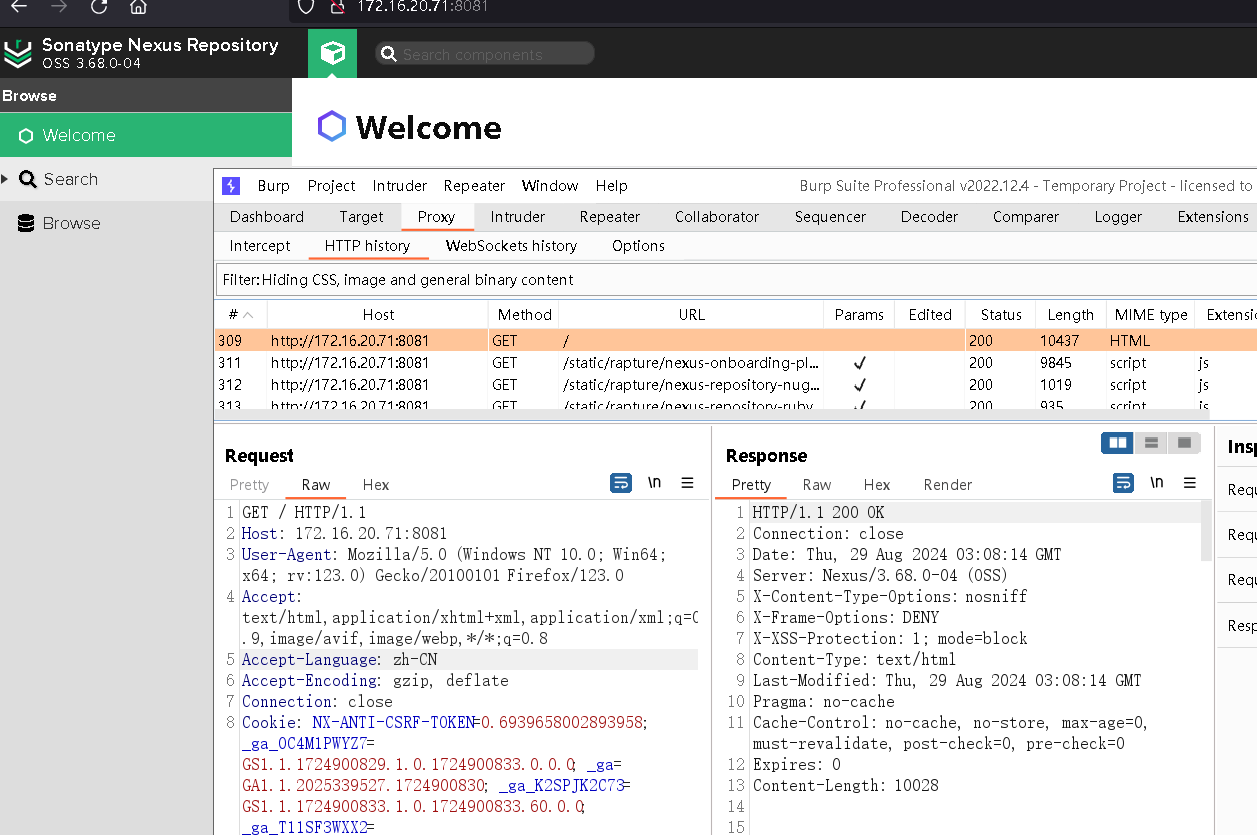The width and height of the screenshot is (1257, 835).
Task: Open the Request panel hamburger menu
Action: coord(687,483)
